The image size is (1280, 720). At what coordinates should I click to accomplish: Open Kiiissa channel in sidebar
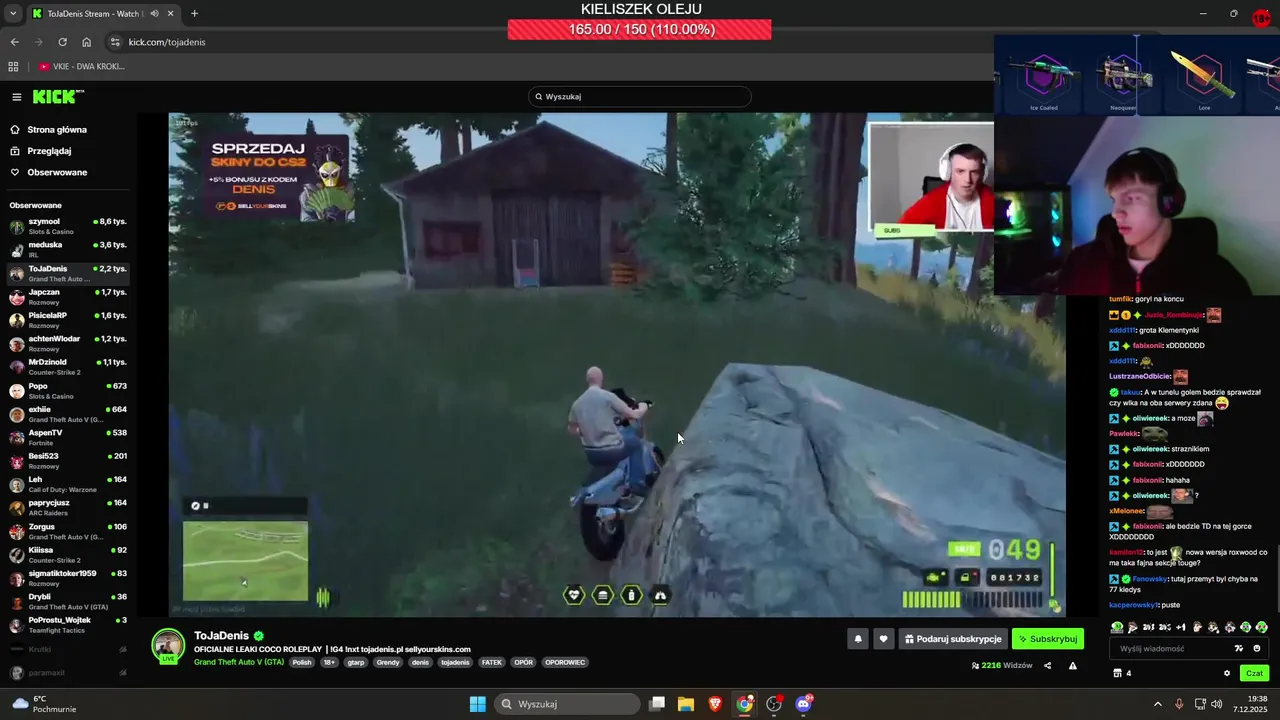[x=68, y=555]
